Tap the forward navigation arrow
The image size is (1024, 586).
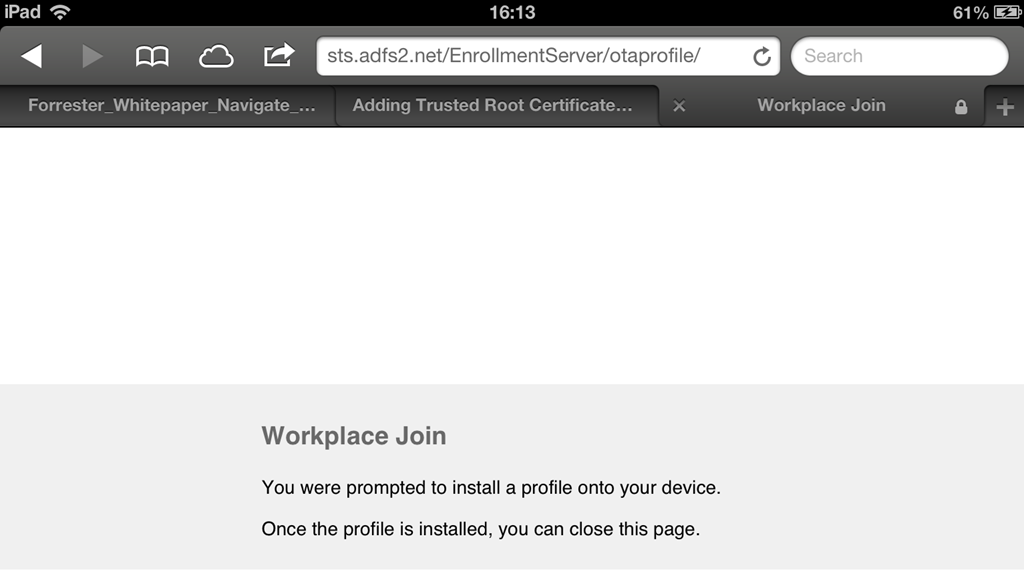coord(92,56)
